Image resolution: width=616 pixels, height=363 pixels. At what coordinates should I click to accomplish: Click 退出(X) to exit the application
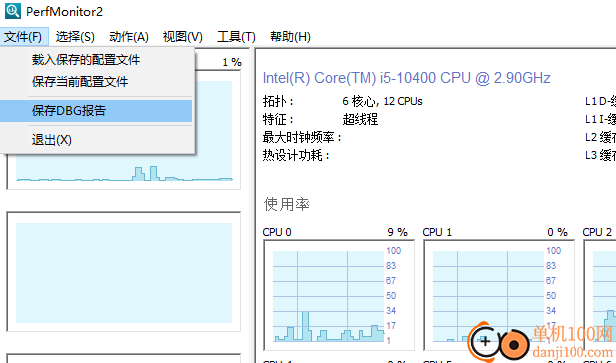(x=96, y=140)
